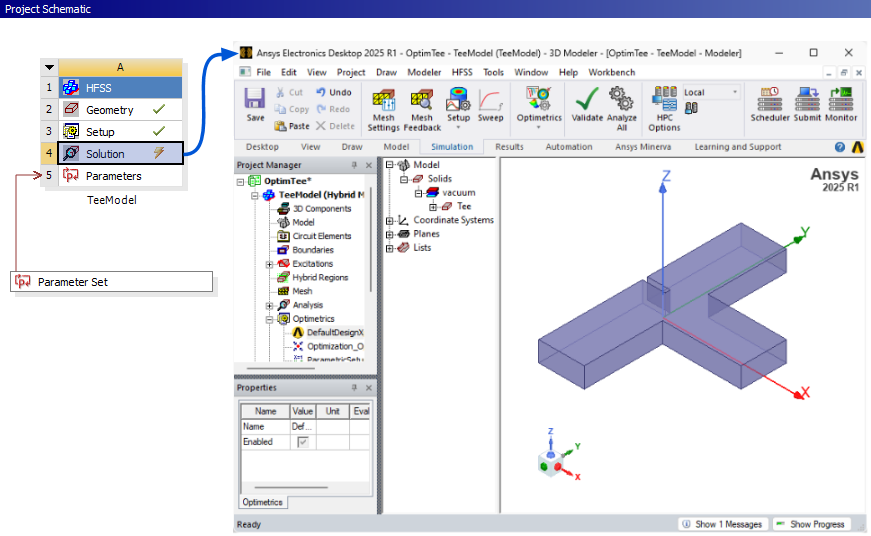Click the Submit job icon

[x=807, y=104]
